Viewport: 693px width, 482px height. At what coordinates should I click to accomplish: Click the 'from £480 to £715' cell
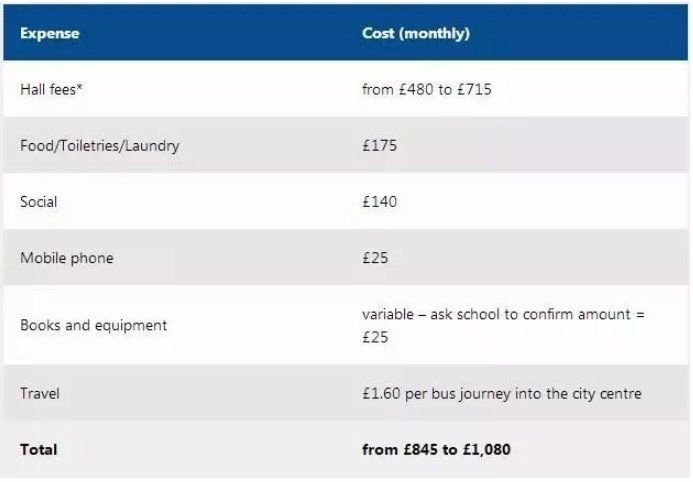coord(426,90)
